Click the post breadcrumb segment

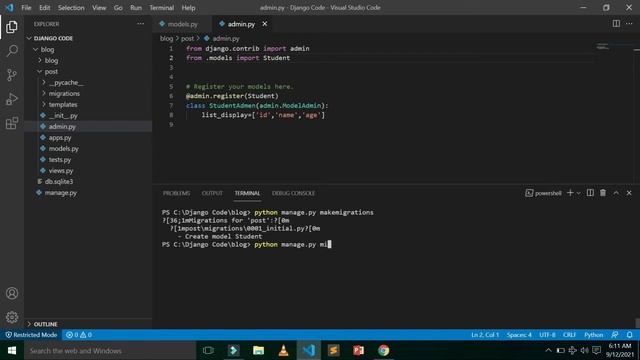187,38
